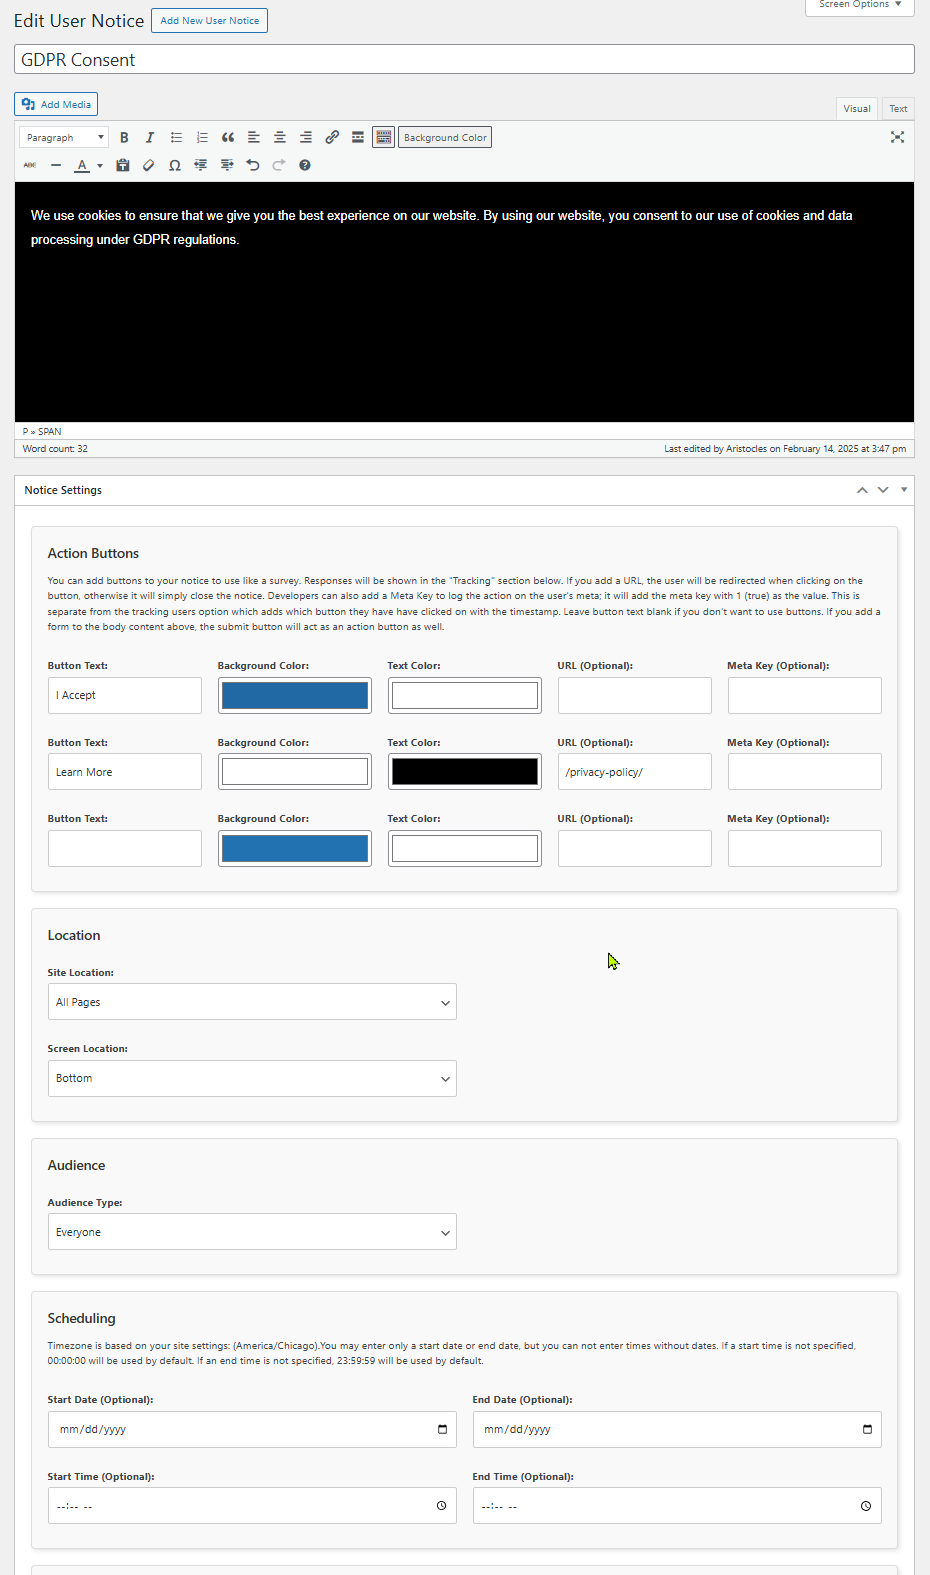Open the I Accept button background color swatch
930x1575 pixels.
pos(294,696)
